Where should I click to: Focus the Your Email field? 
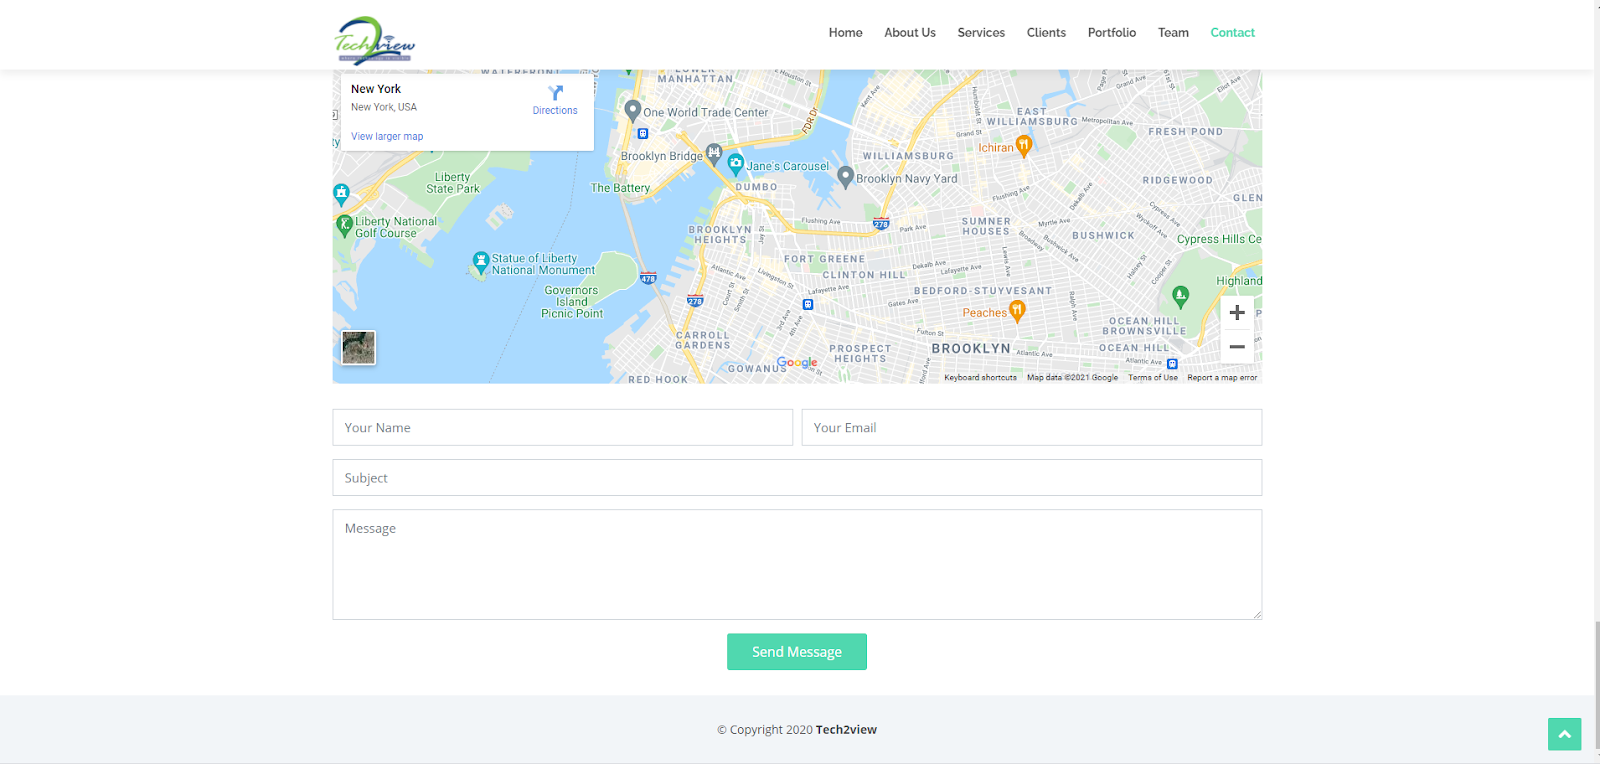(x=1032, y=427)
